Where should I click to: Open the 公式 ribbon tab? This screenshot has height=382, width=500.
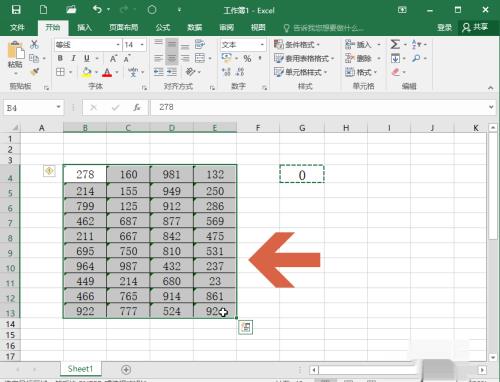point(163,28)
